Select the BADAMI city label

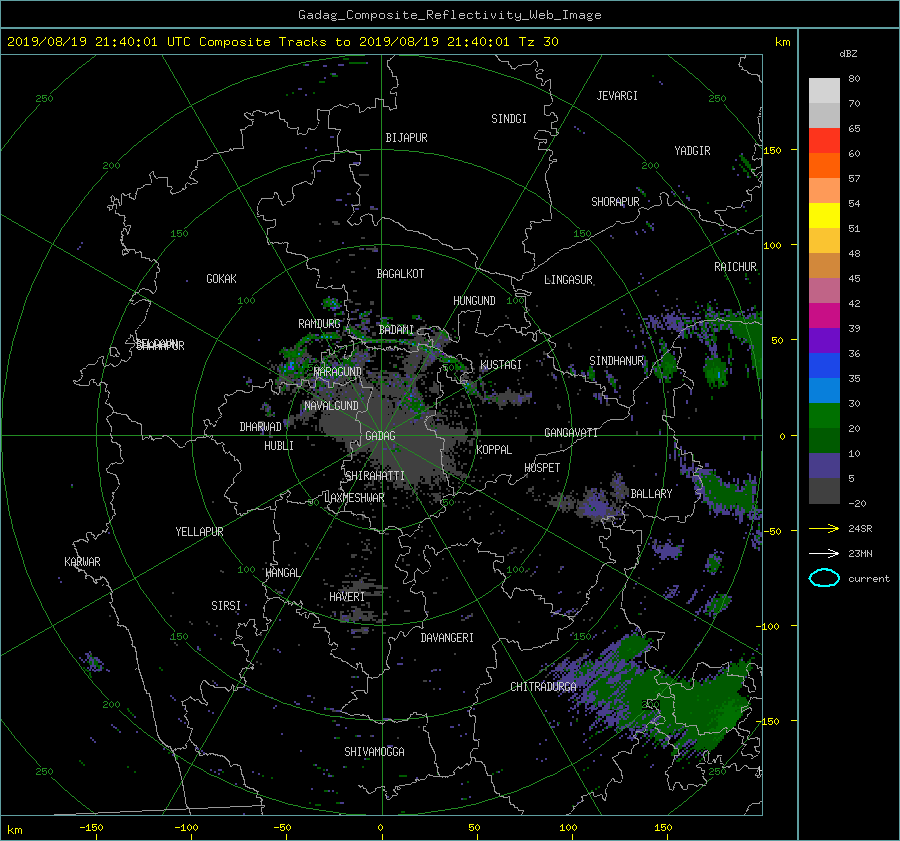coord(396,330)
